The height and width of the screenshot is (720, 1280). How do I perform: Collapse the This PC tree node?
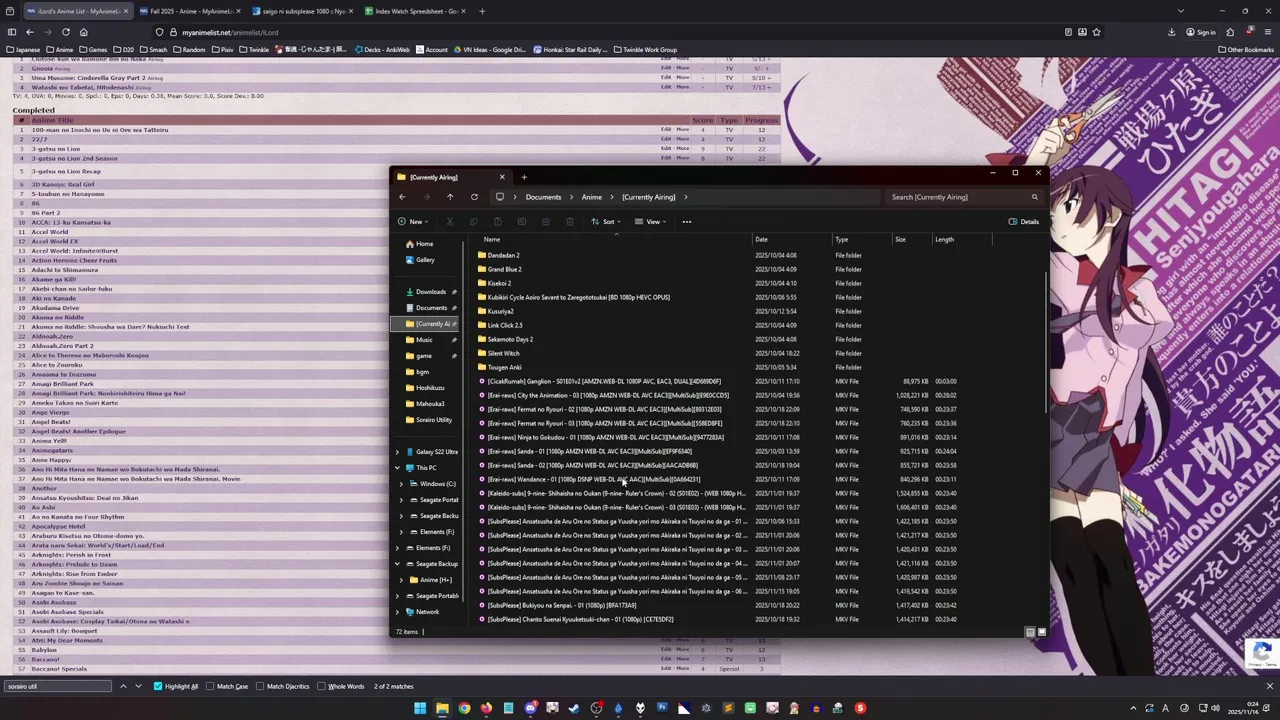[397, 468]
